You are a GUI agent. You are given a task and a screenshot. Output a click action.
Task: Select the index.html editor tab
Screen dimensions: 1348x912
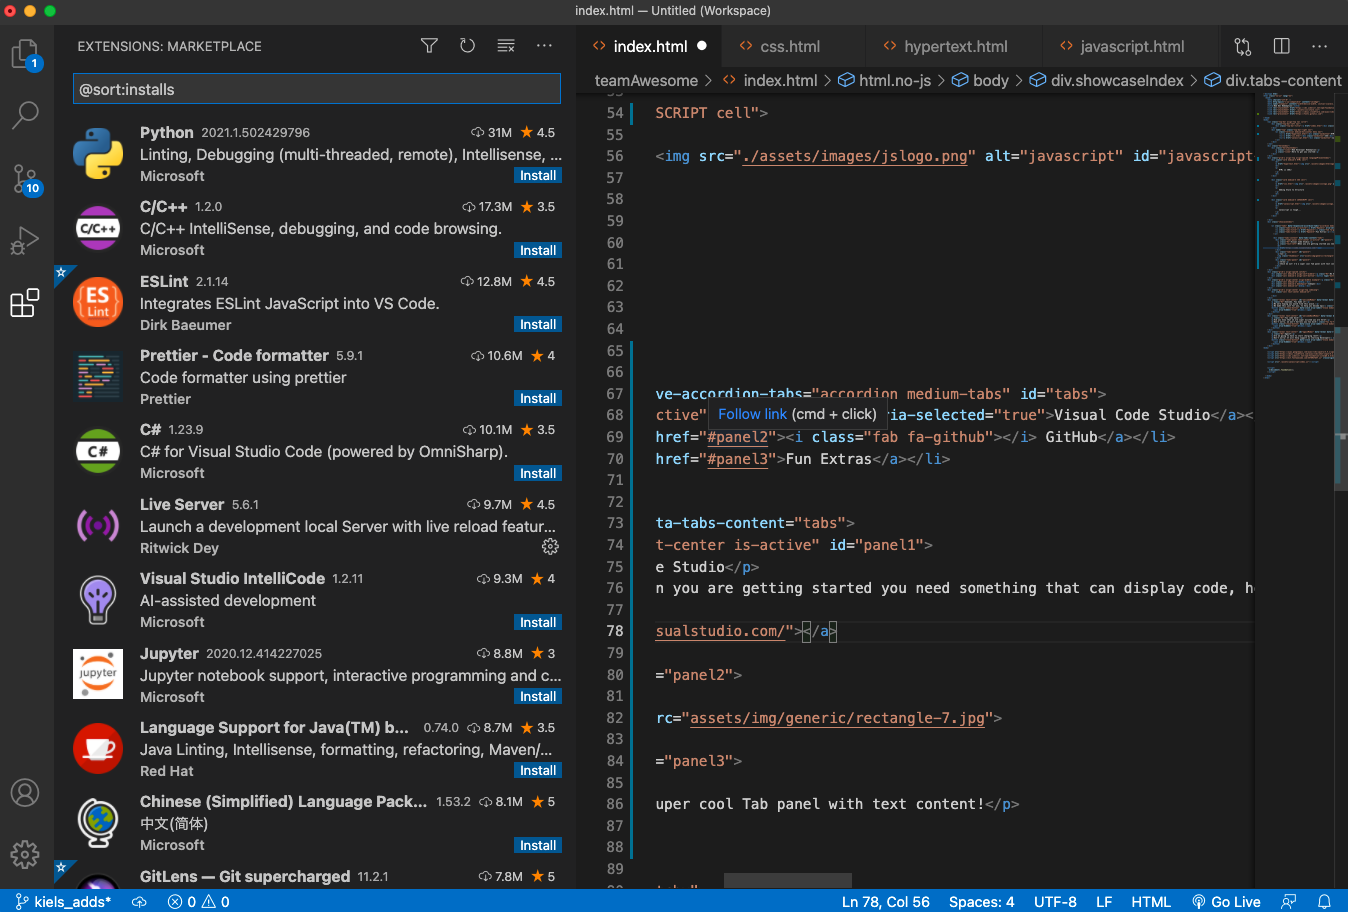coord(650,46)
